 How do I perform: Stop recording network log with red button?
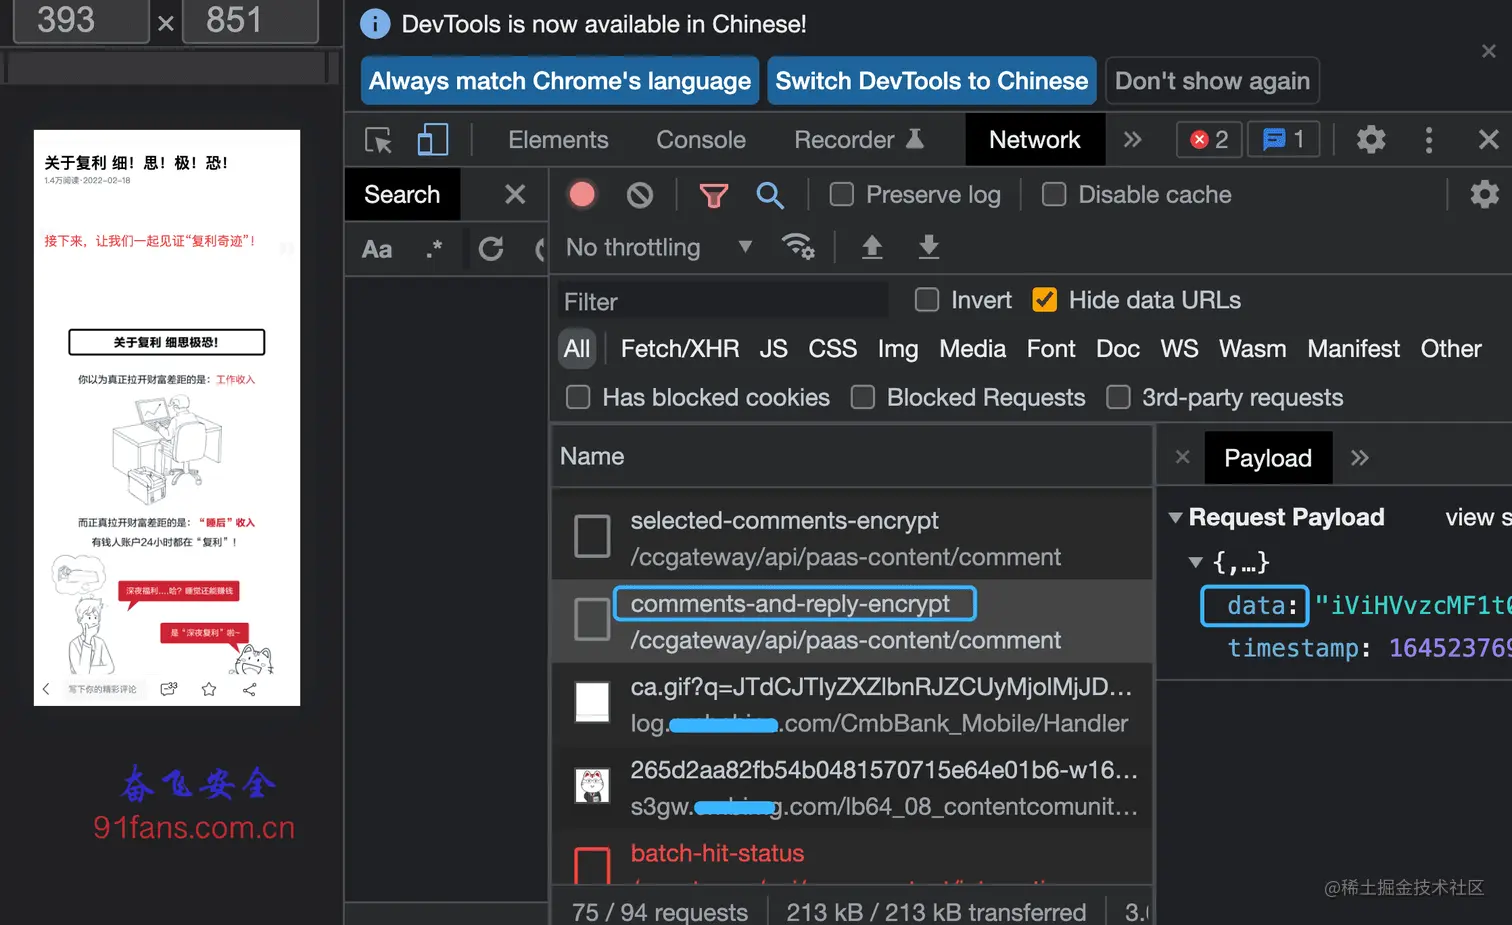582,194
